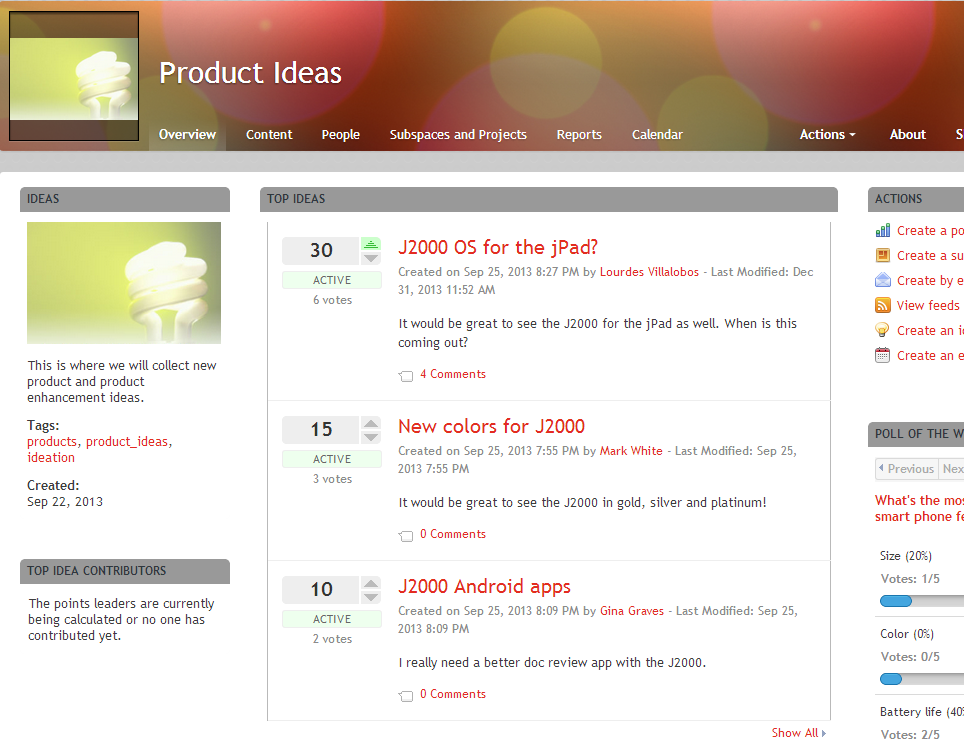
Task: Open the Subspaces and Projects tab
Action: tap(458, 134)
